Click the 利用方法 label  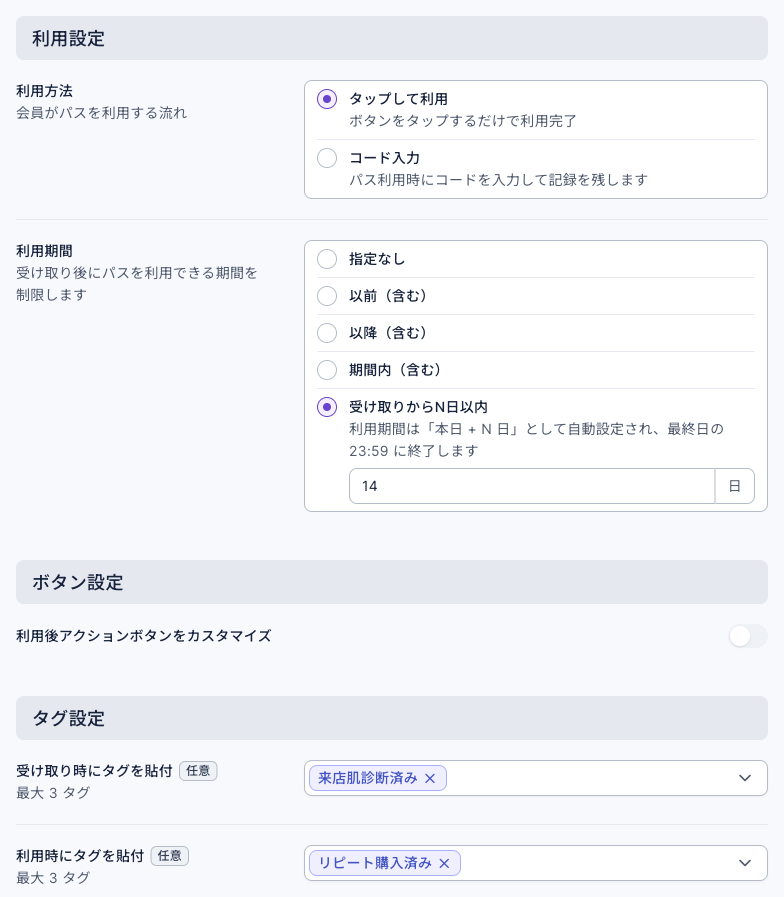[x=44, y=91]
